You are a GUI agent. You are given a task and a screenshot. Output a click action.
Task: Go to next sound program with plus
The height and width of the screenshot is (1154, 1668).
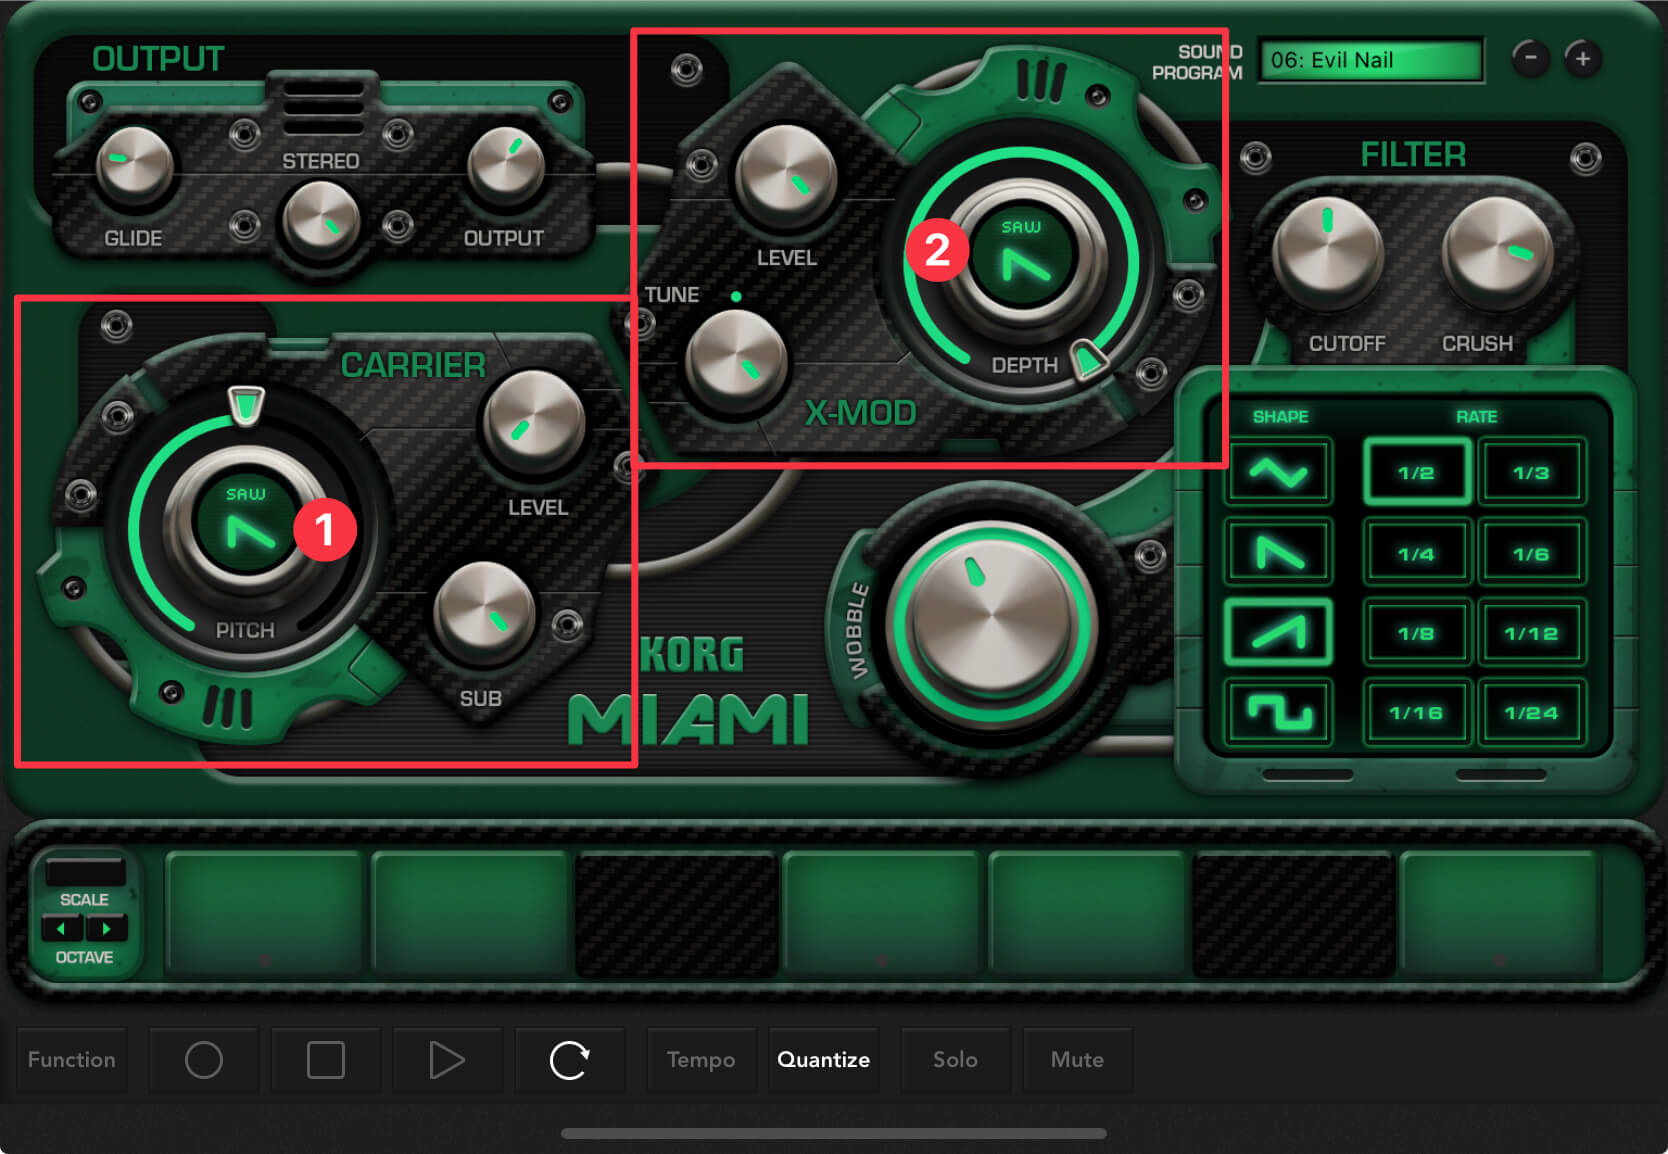click(1583, 59)
